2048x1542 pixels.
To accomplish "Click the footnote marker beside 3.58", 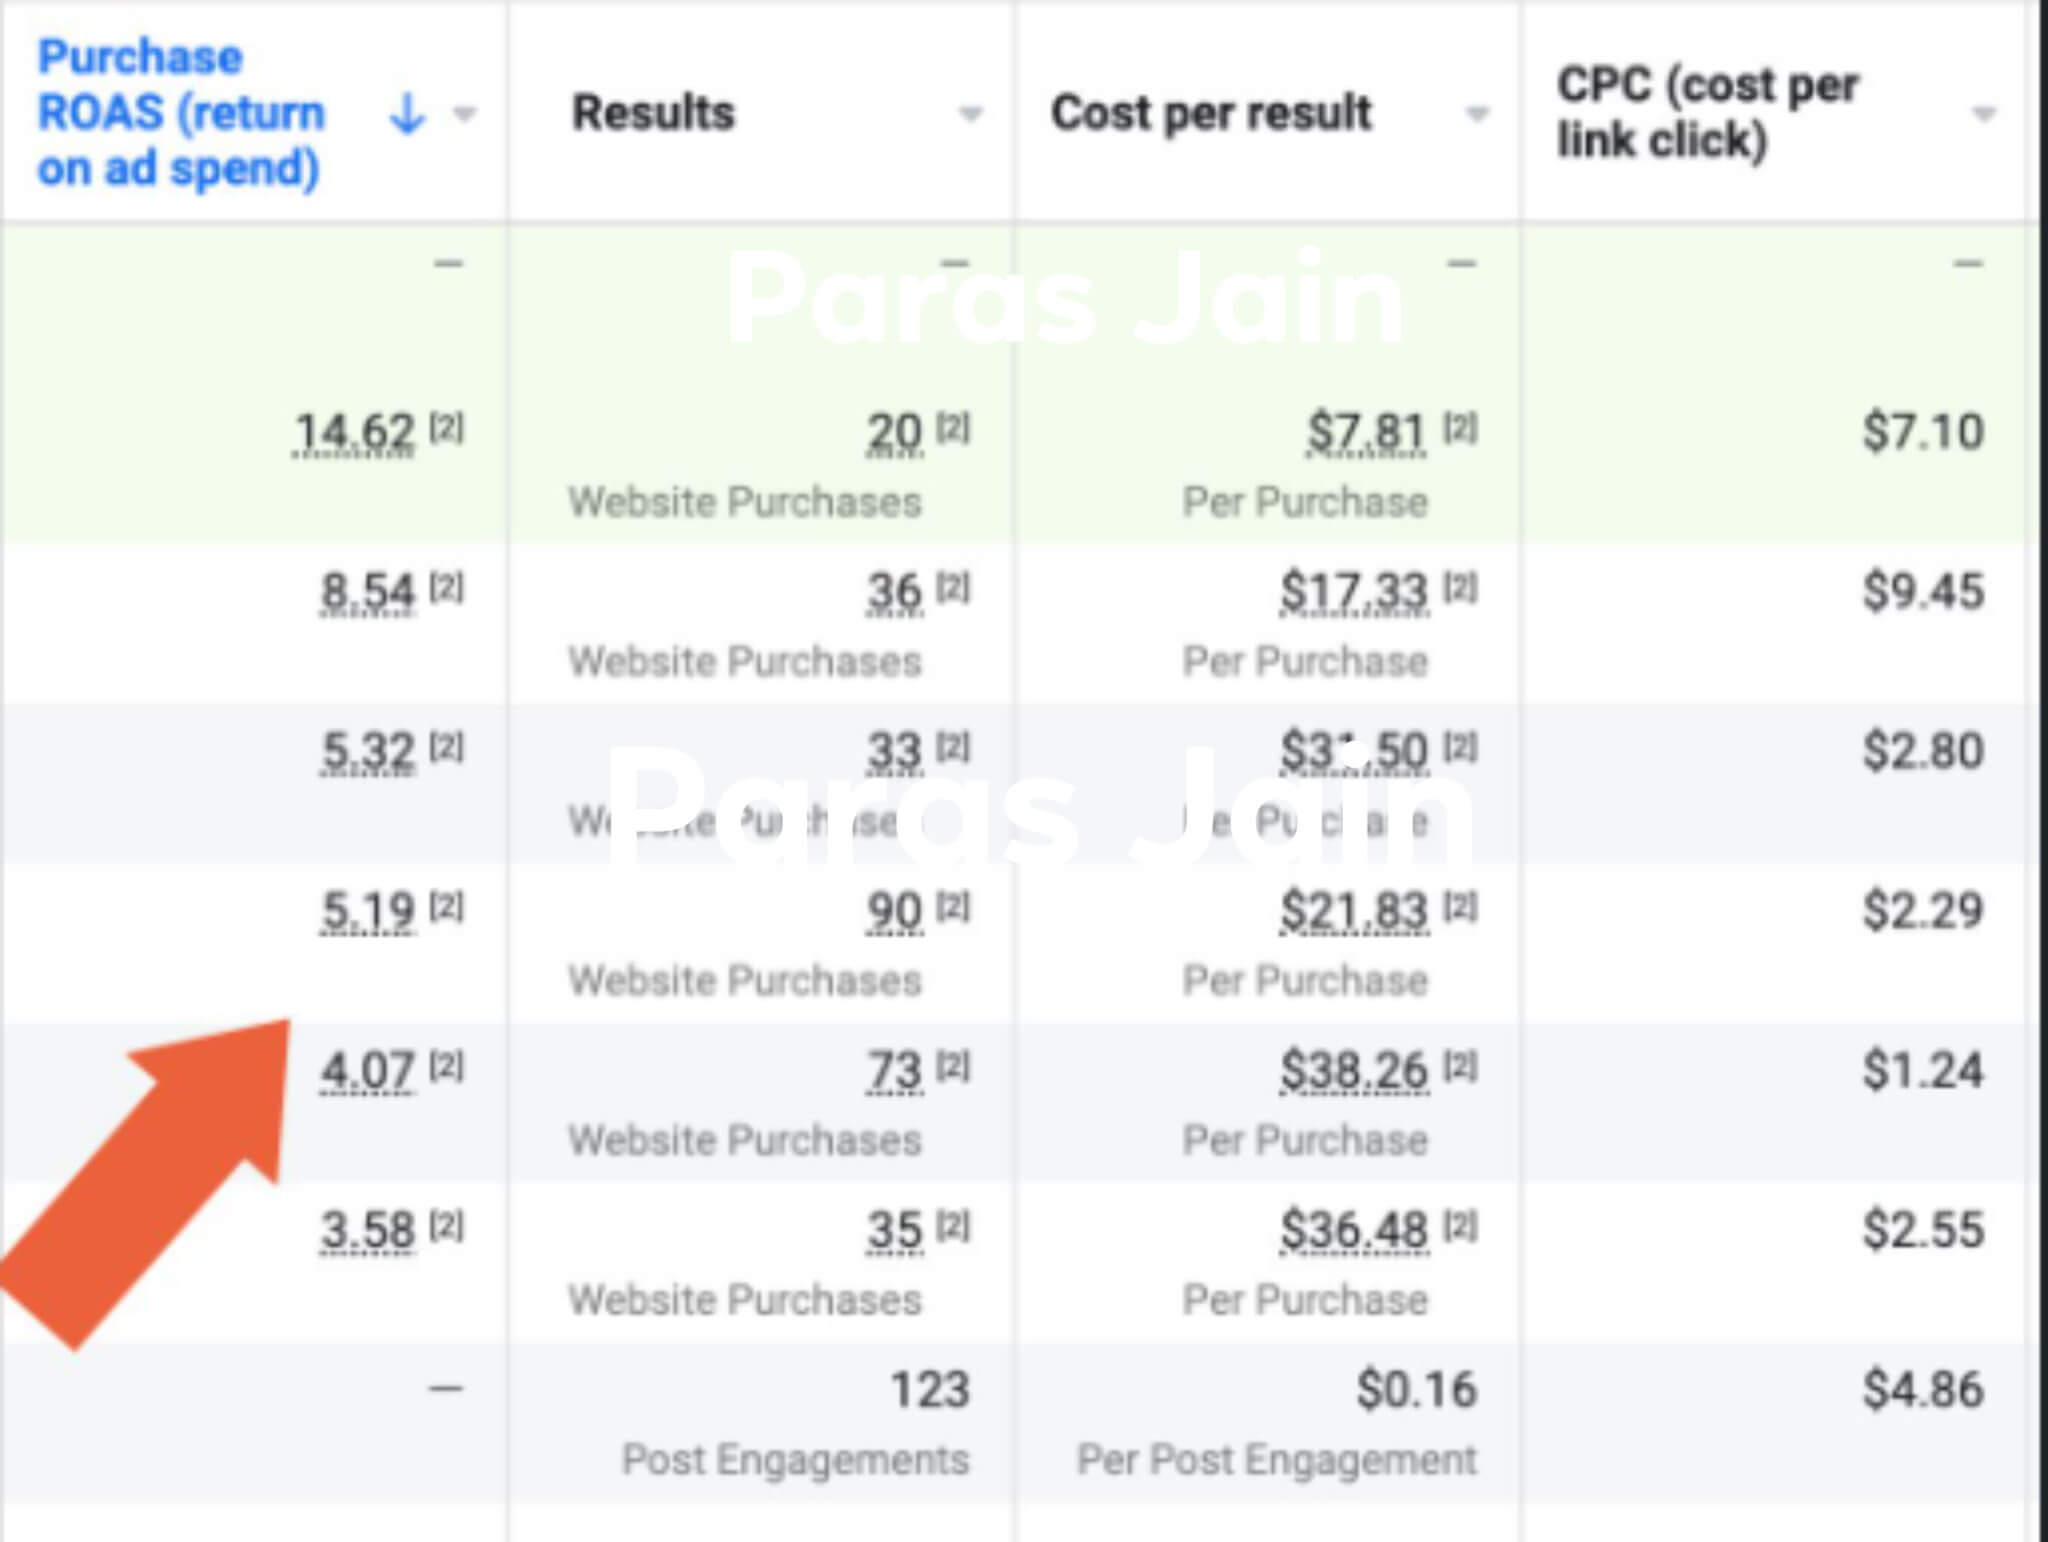I will [x=447, y=1226].
